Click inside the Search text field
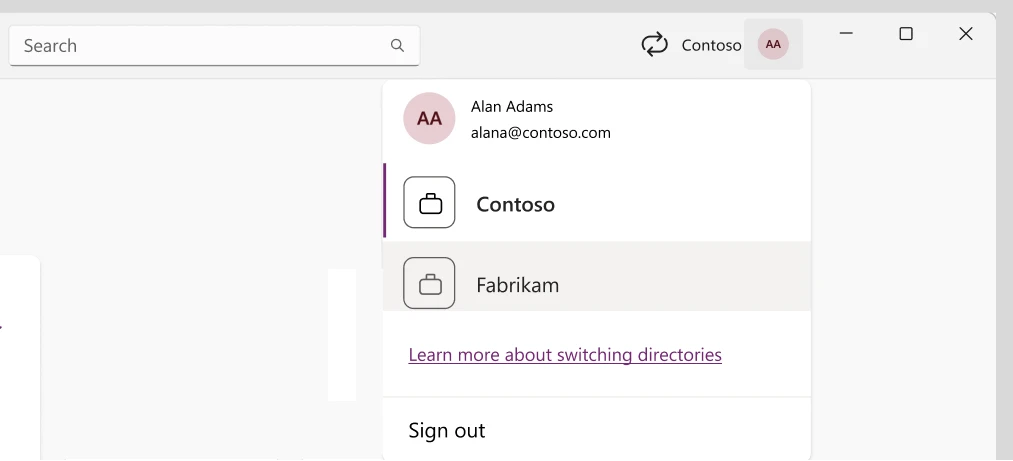The image size is (1013, 461). [200, 45]
